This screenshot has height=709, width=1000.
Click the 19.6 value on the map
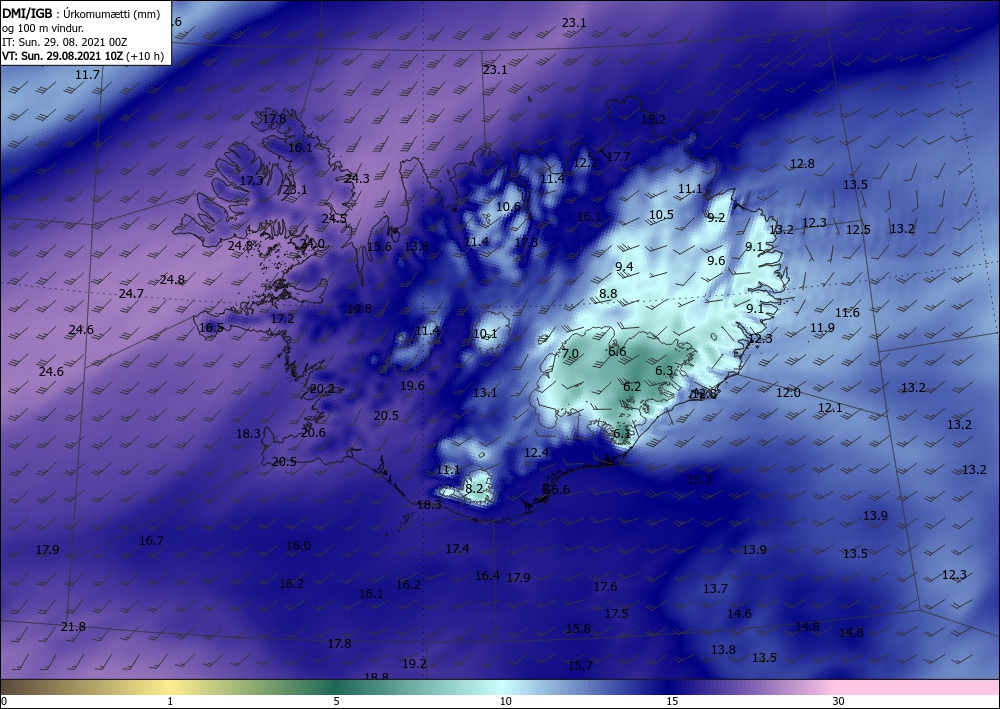412,386
